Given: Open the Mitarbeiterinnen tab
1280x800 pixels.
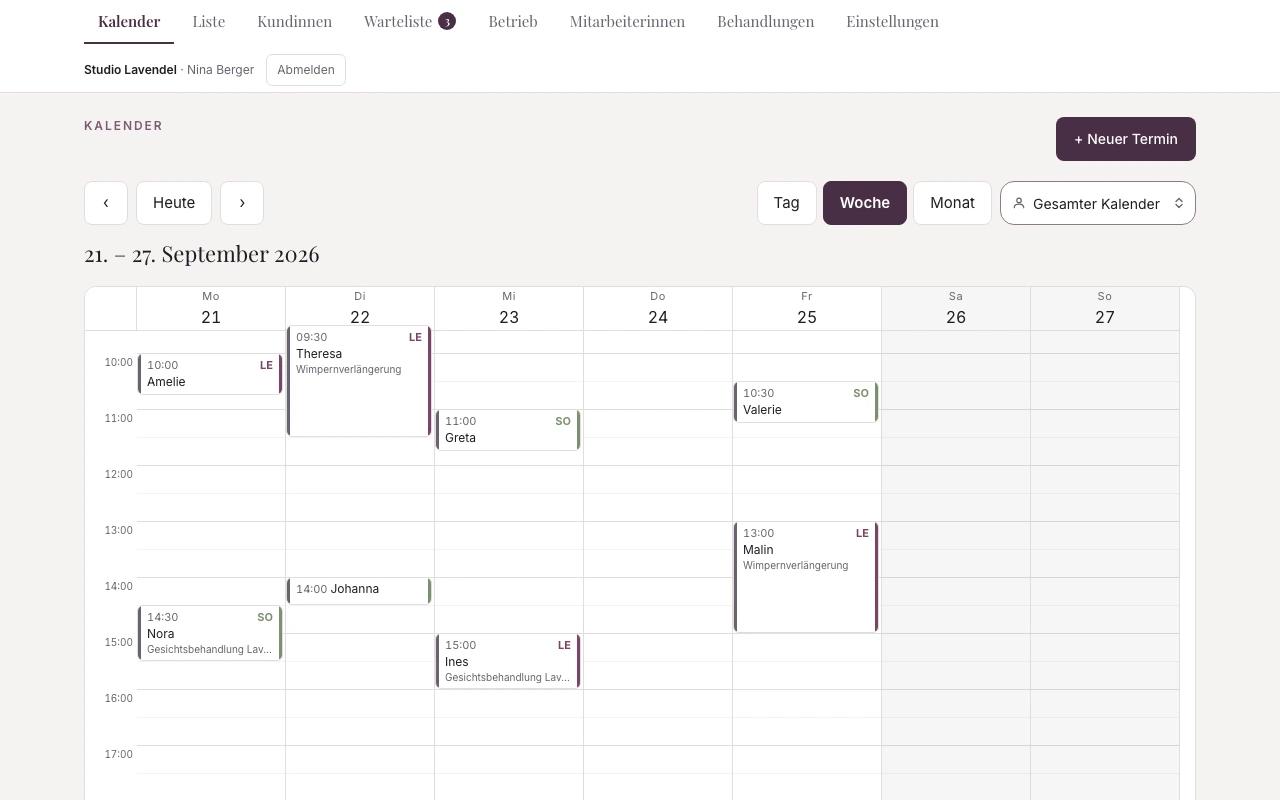Looking at the screenshot, I should pyautogui.click(x=627, y=21).
